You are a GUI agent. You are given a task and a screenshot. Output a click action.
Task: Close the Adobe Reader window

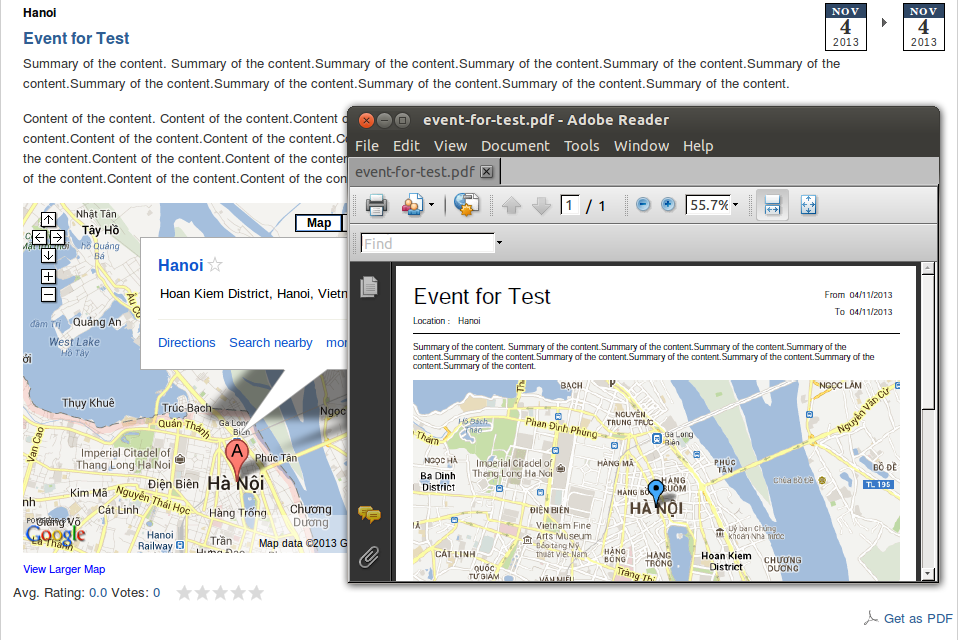pos(366,120)
